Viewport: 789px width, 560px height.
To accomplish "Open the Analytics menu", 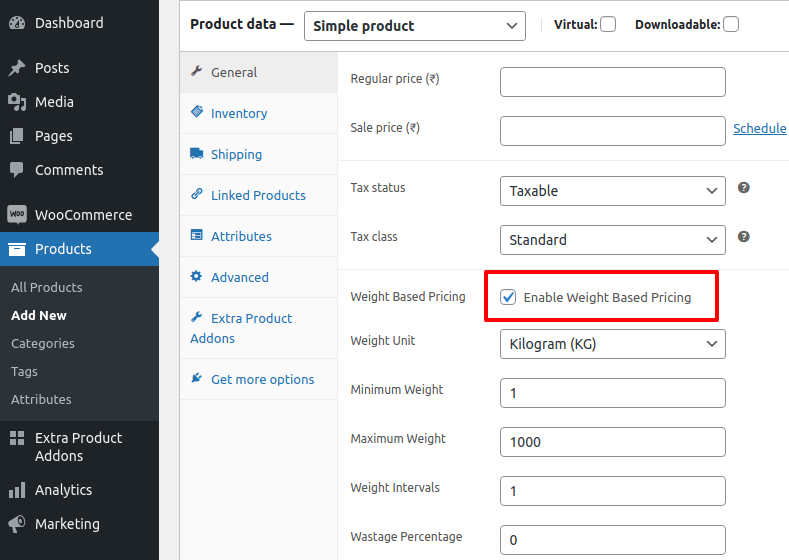I will tap(80, 490).
